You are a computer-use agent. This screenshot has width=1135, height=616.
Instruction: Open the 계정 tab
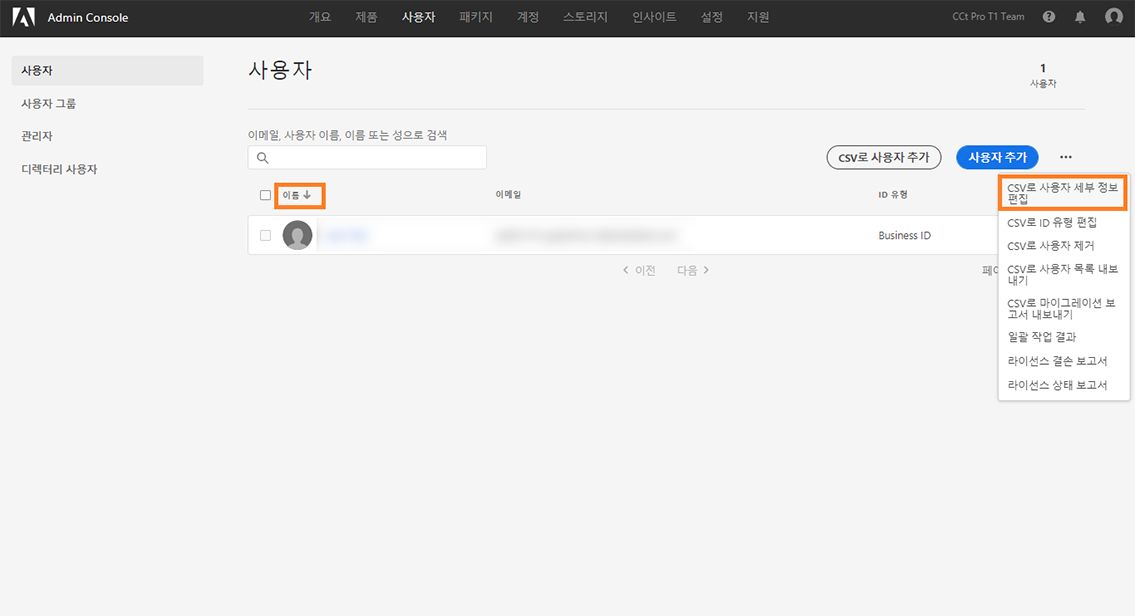click(528, 17)
